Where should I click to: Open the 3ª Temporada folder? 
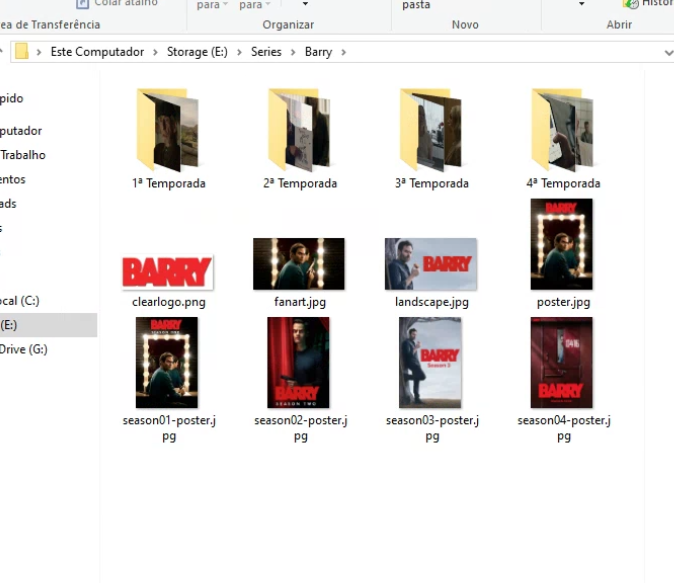click(x=431, y=130)
